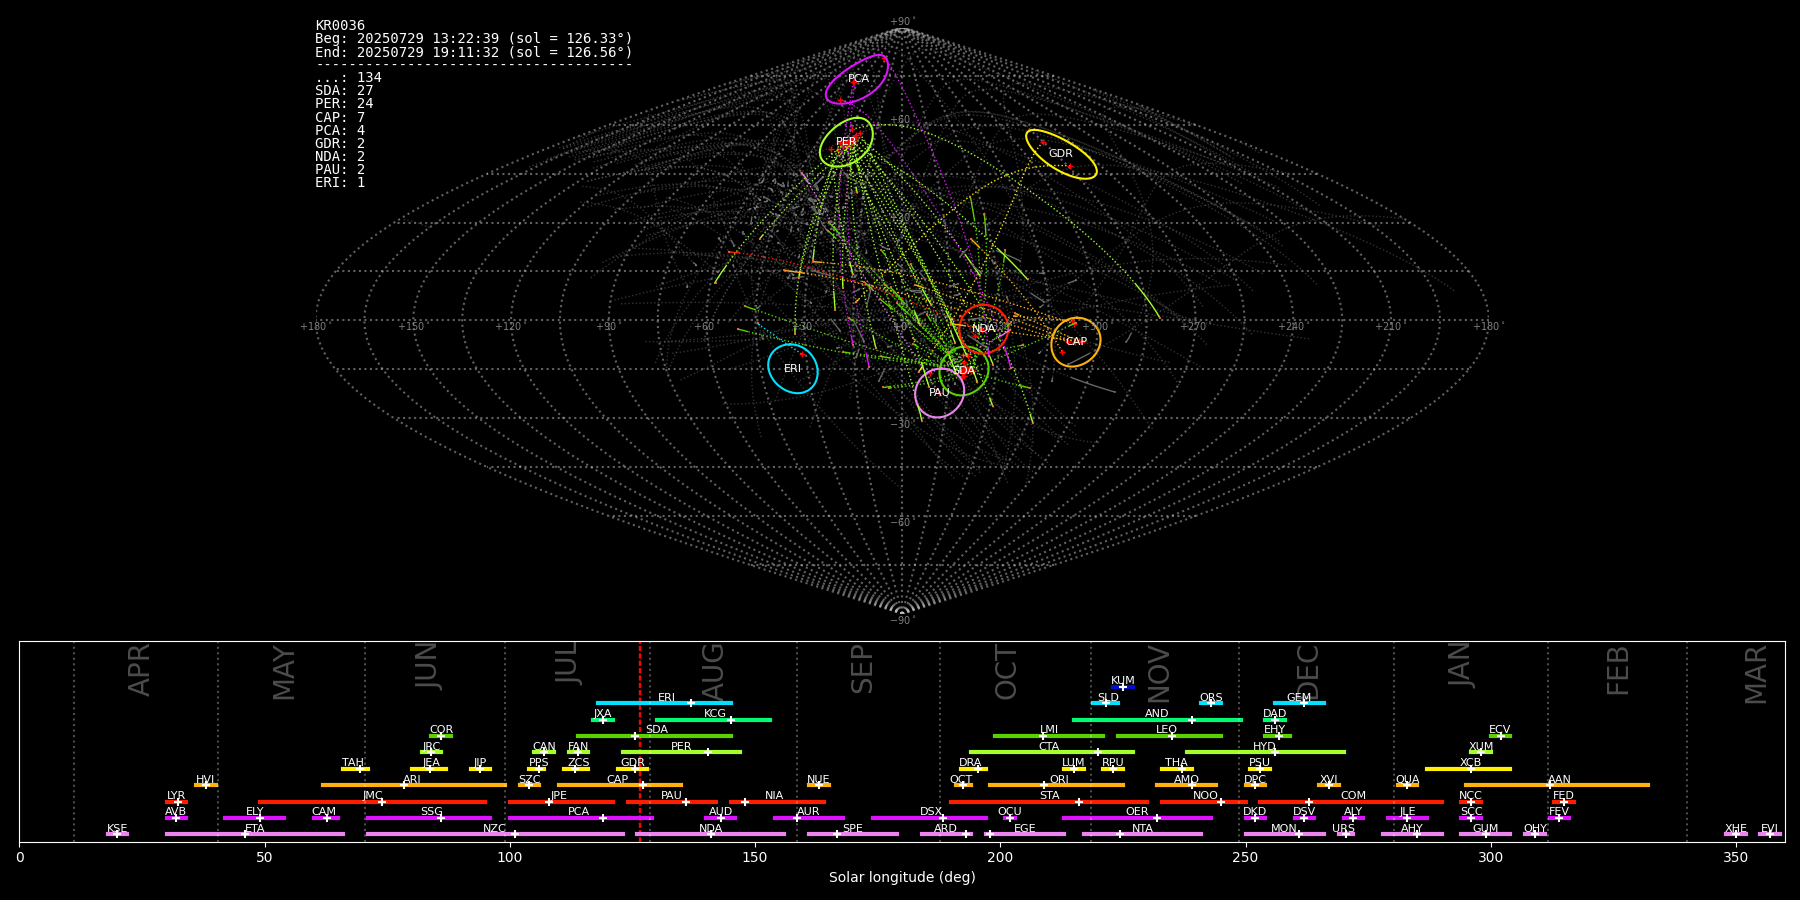
Task: Click the CTA shower bar in timeline
Action: coord(1052,752)
